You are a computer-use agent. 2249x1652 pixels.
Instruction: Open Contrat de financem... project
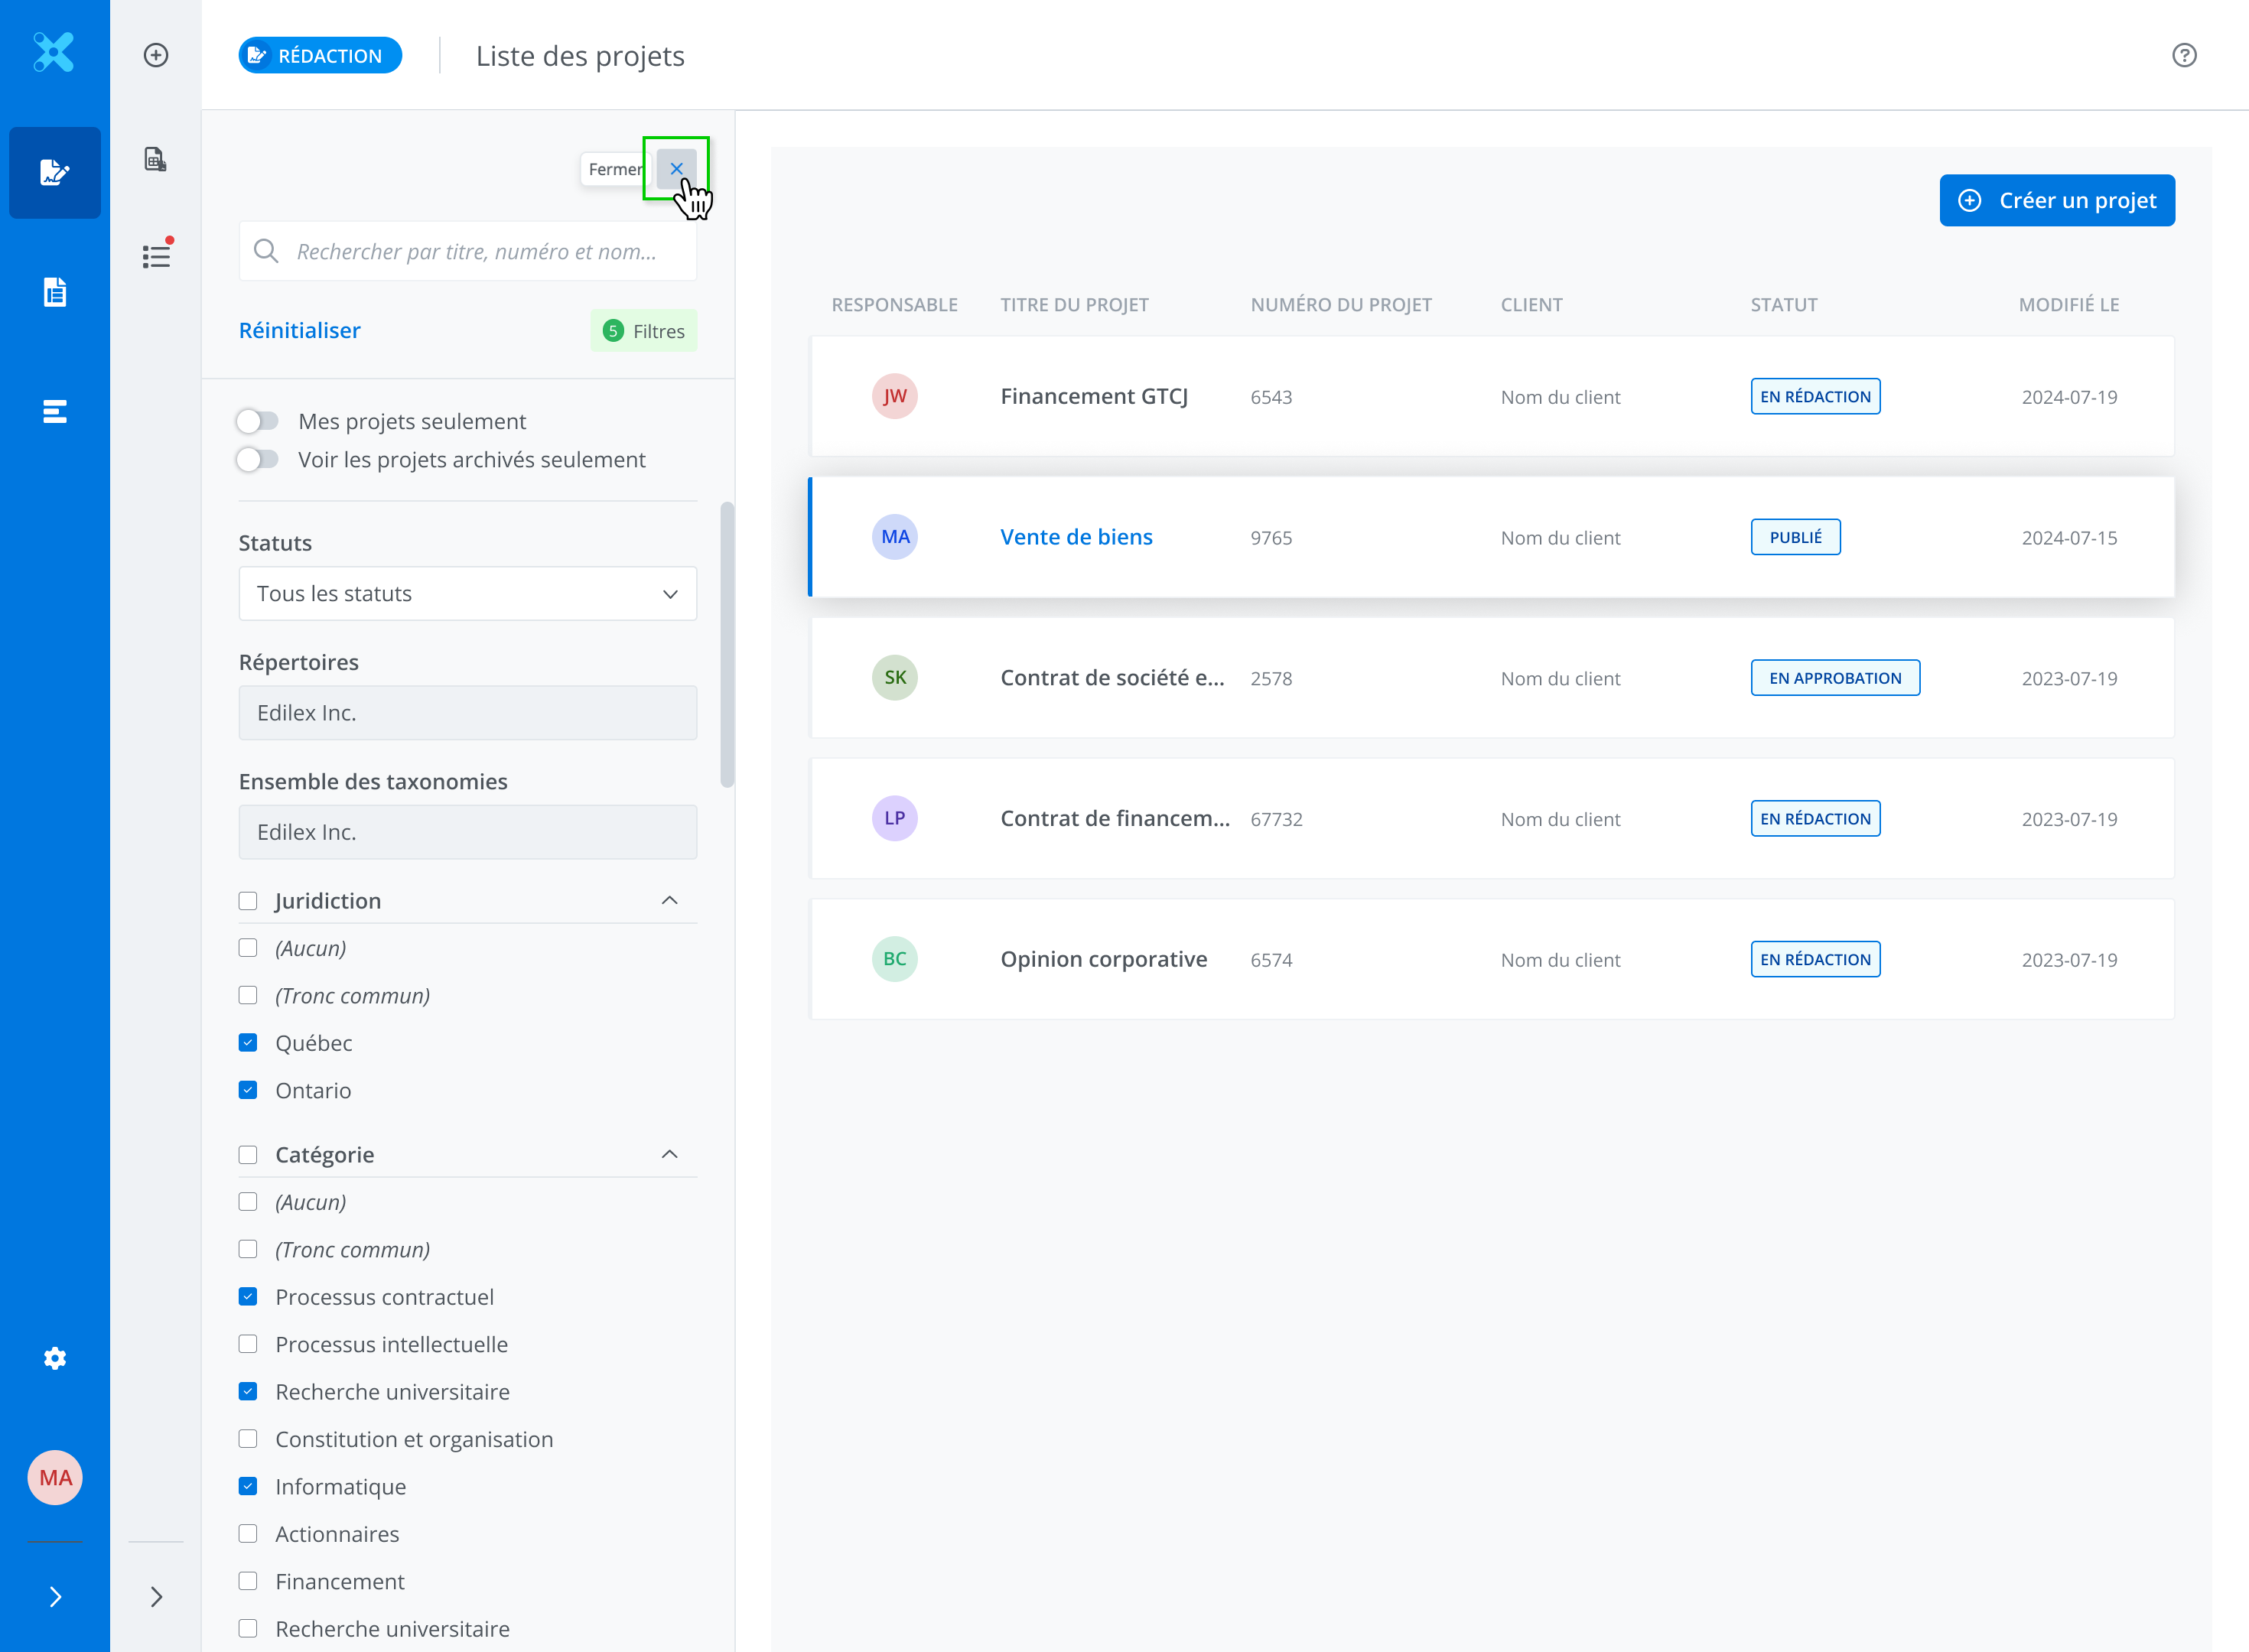click(x=1115, y=818)
